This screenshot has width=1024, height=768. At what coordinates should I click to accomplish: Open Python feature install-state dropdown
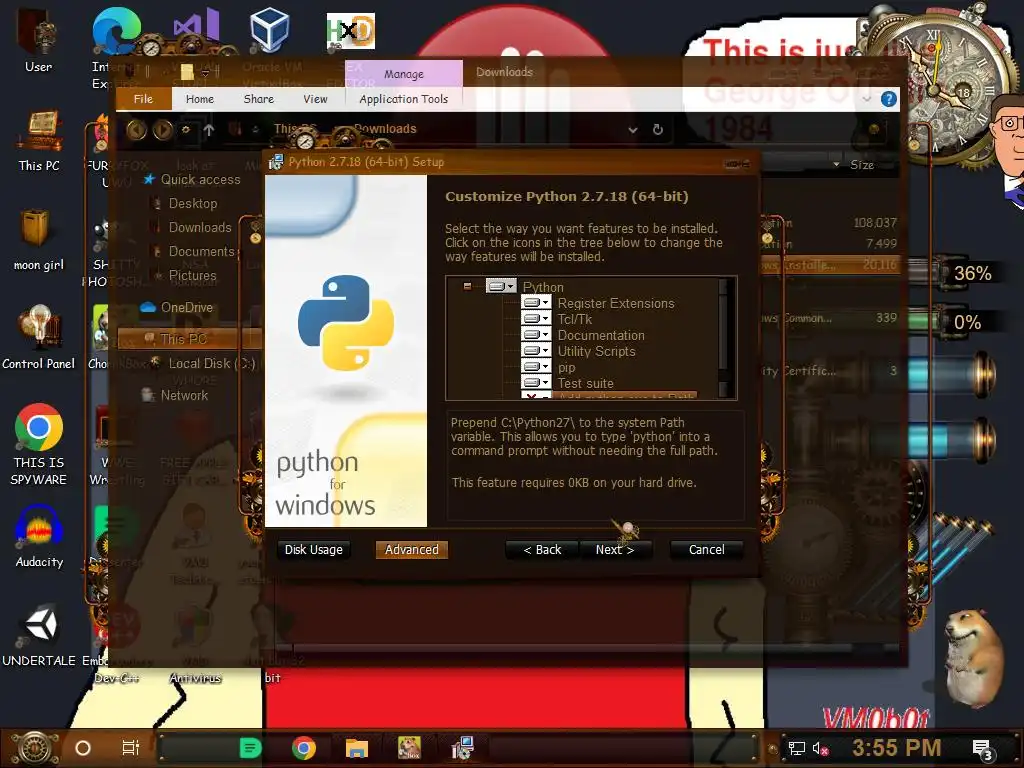pos(501,286)
